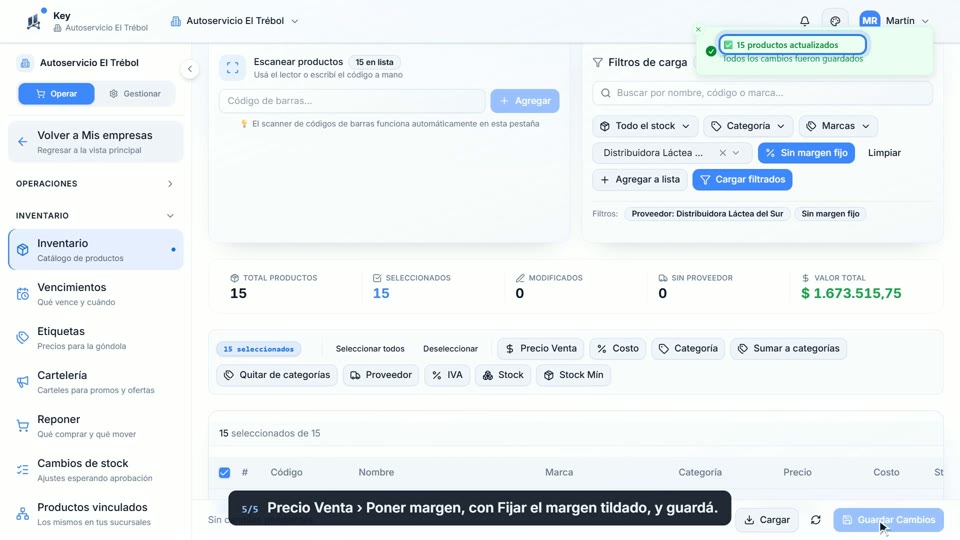
Task: Open Etiquetas in the sidebar
Action: [x=96, y=338]
